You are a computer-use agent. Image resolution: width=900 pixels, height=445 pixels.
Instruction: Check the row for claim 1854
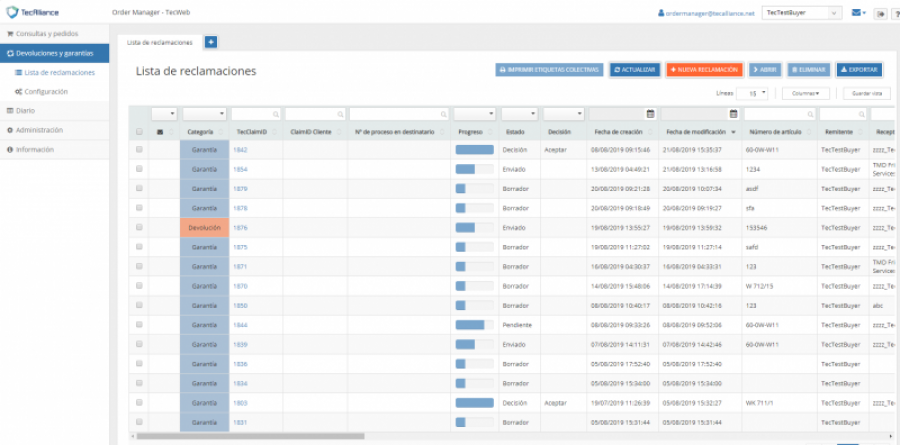(x=139, y=169)
